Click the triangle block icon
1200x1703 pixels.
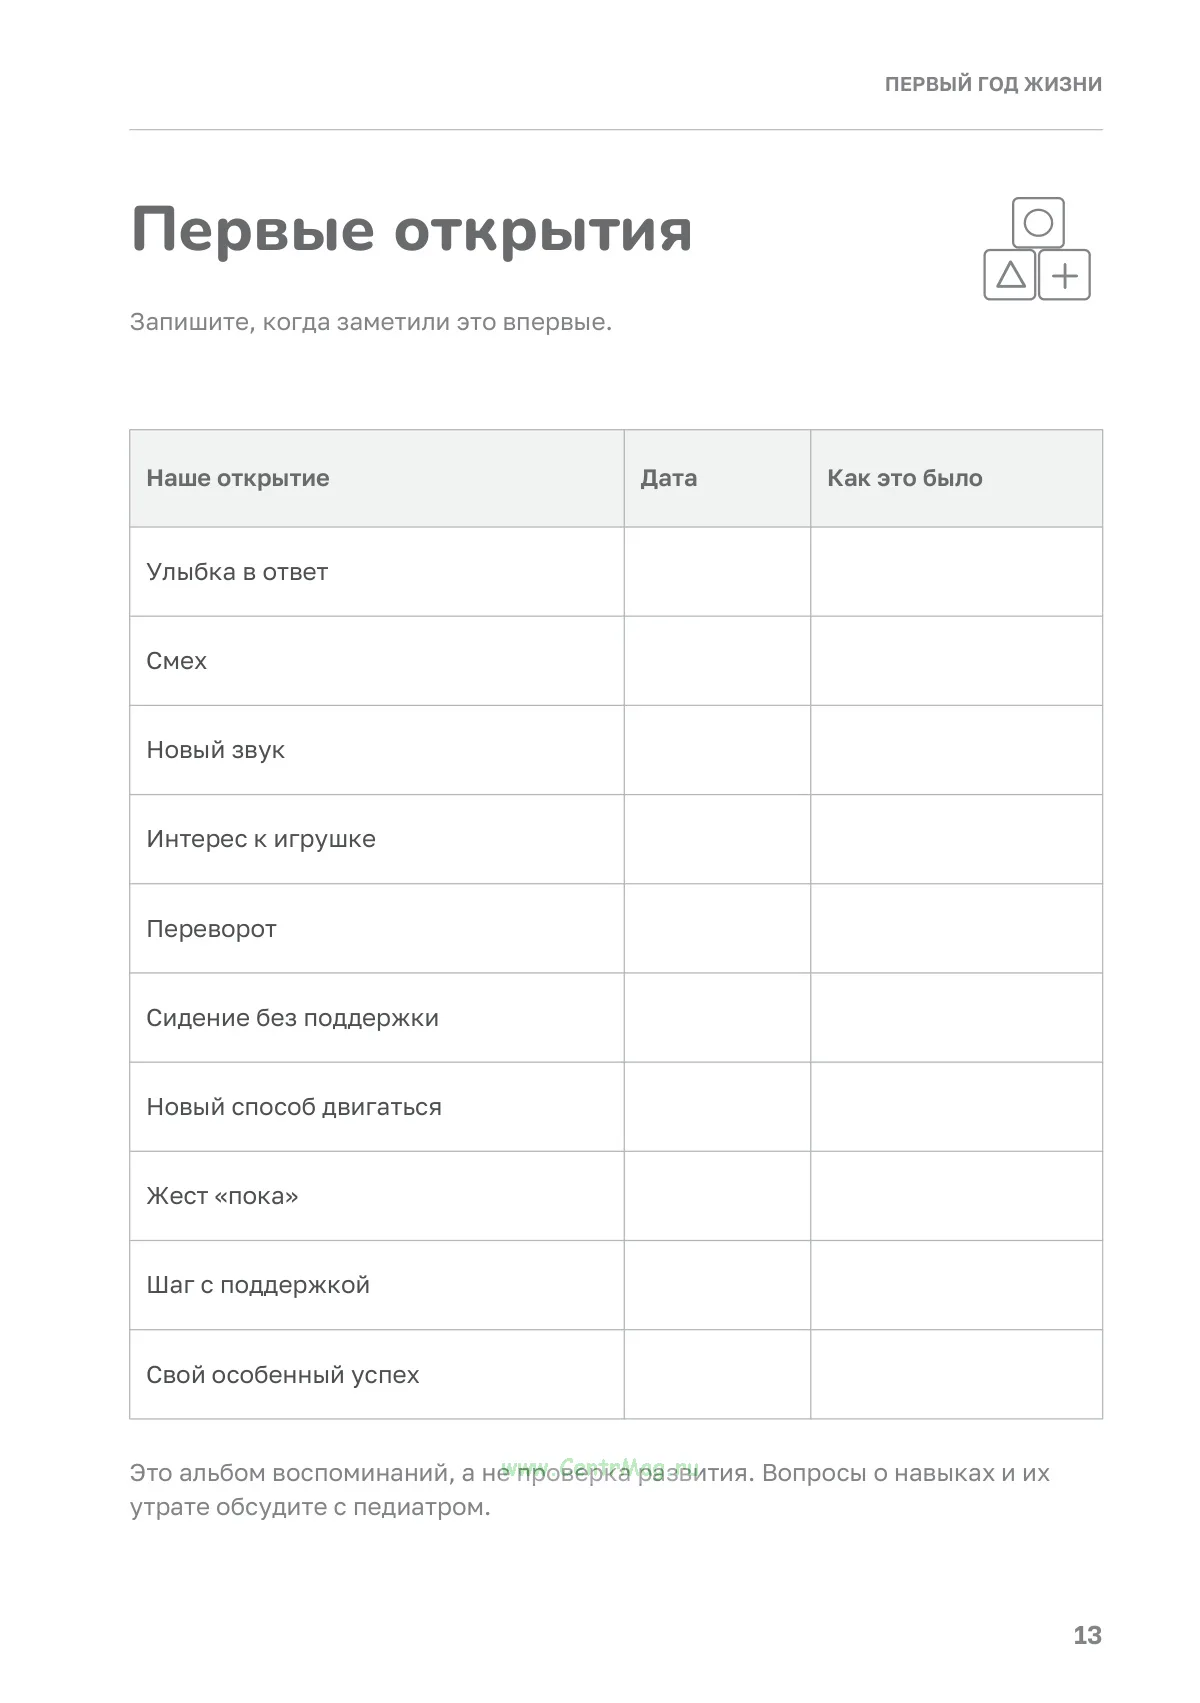click(x=1010, y=275)
